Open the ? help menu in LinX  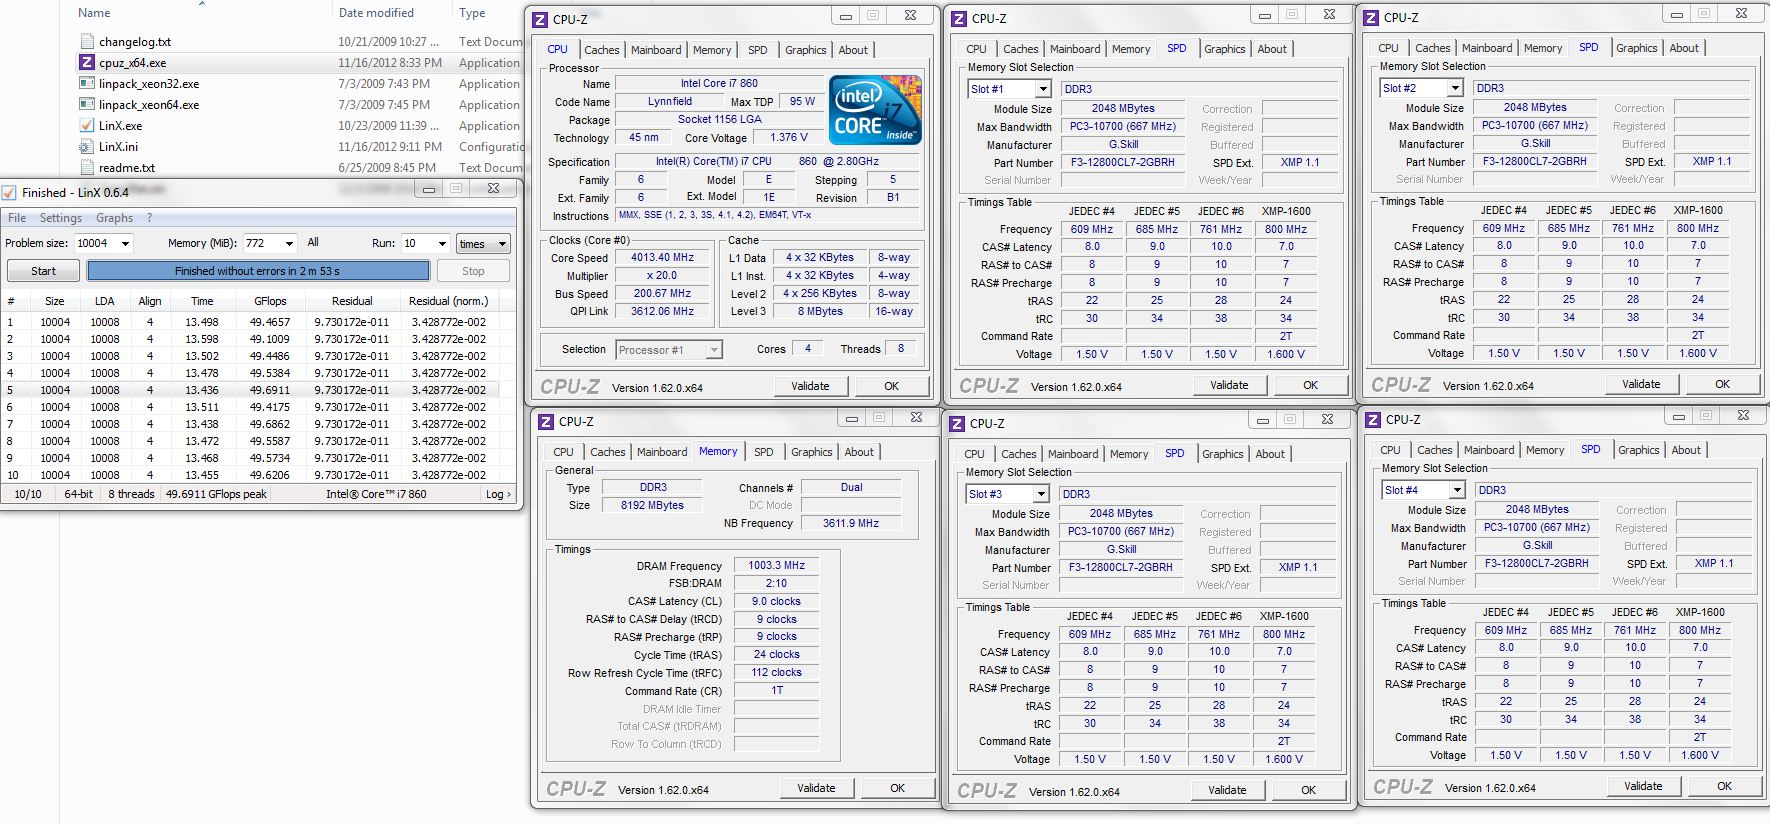coord(150,218)
